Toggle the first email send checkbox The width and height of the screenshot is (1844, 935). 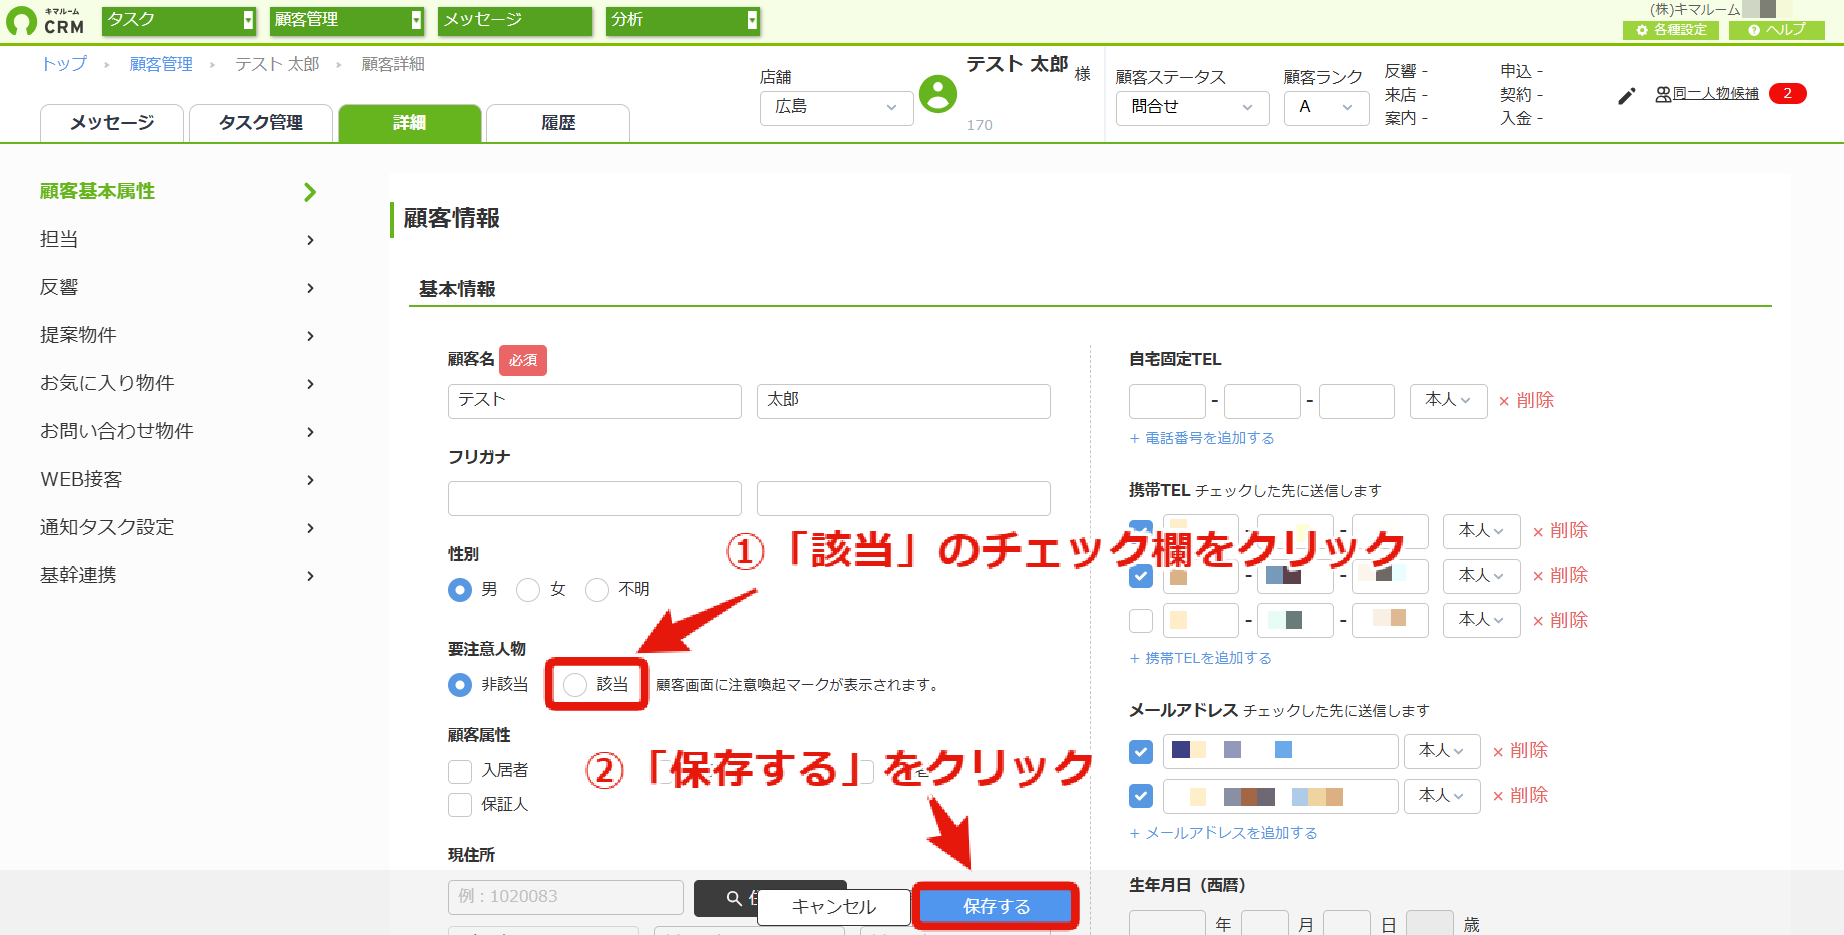point(1141,751)
